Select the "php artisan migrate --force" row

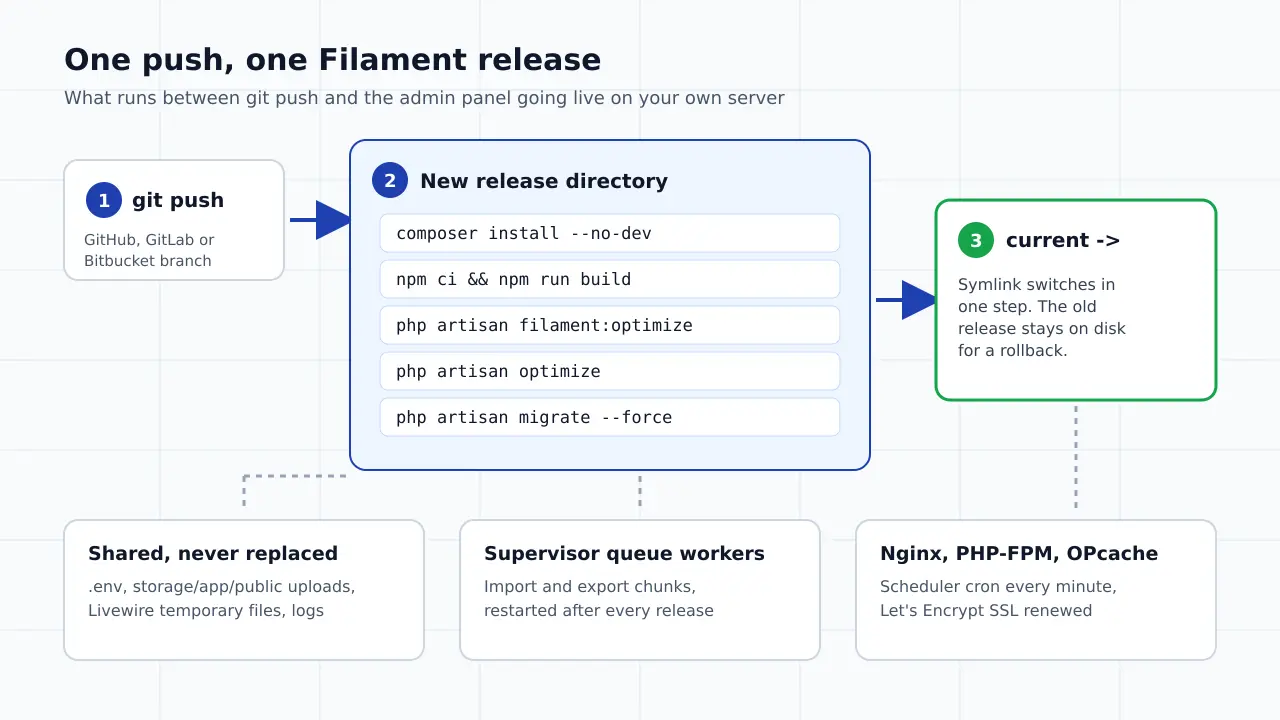click(610, 417)
